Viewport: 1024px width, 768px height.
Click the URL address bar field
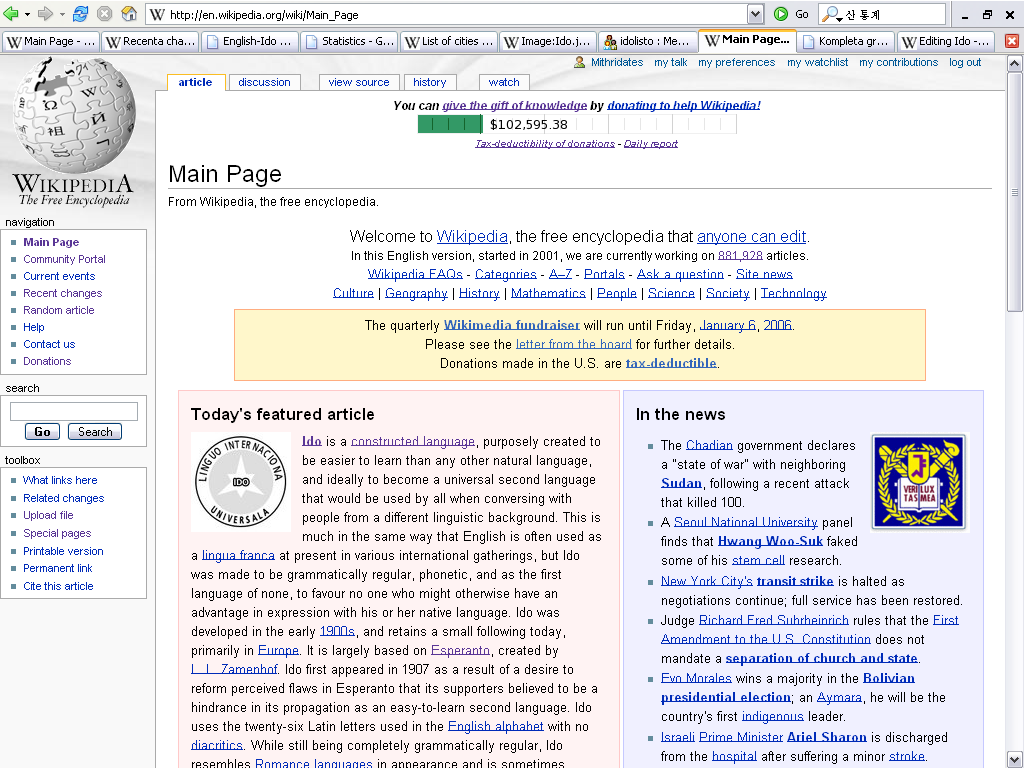click(447, 14)
